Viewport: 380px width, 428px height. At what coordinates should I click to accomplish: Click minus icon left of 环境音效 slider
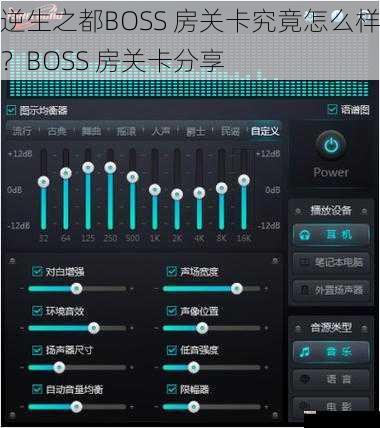22,328
